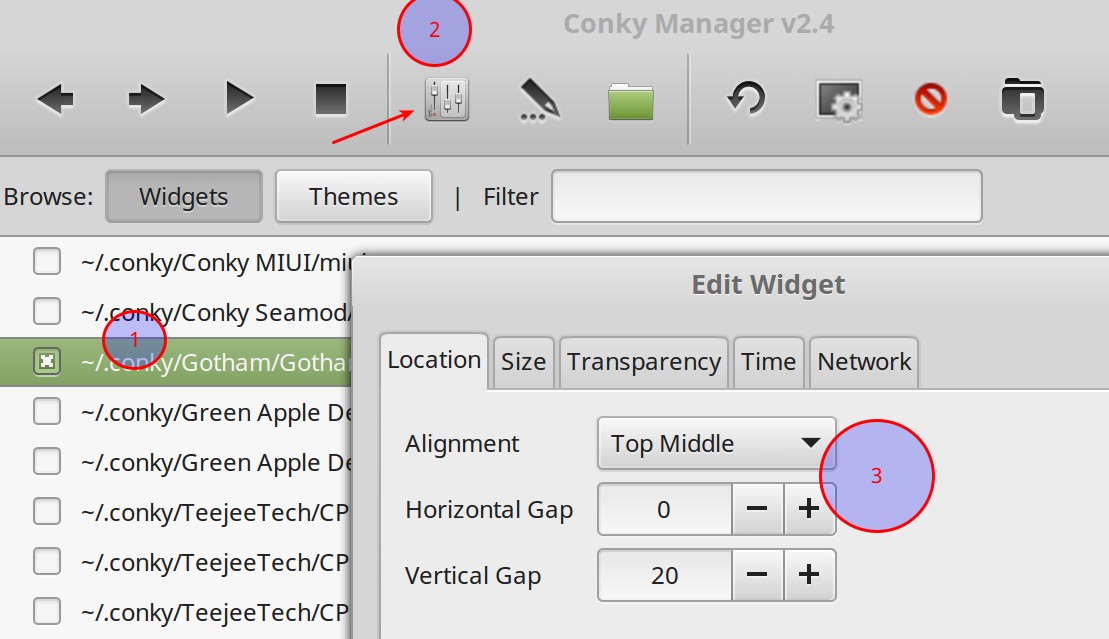Stop the widget with stop icon

click(331, 99)
